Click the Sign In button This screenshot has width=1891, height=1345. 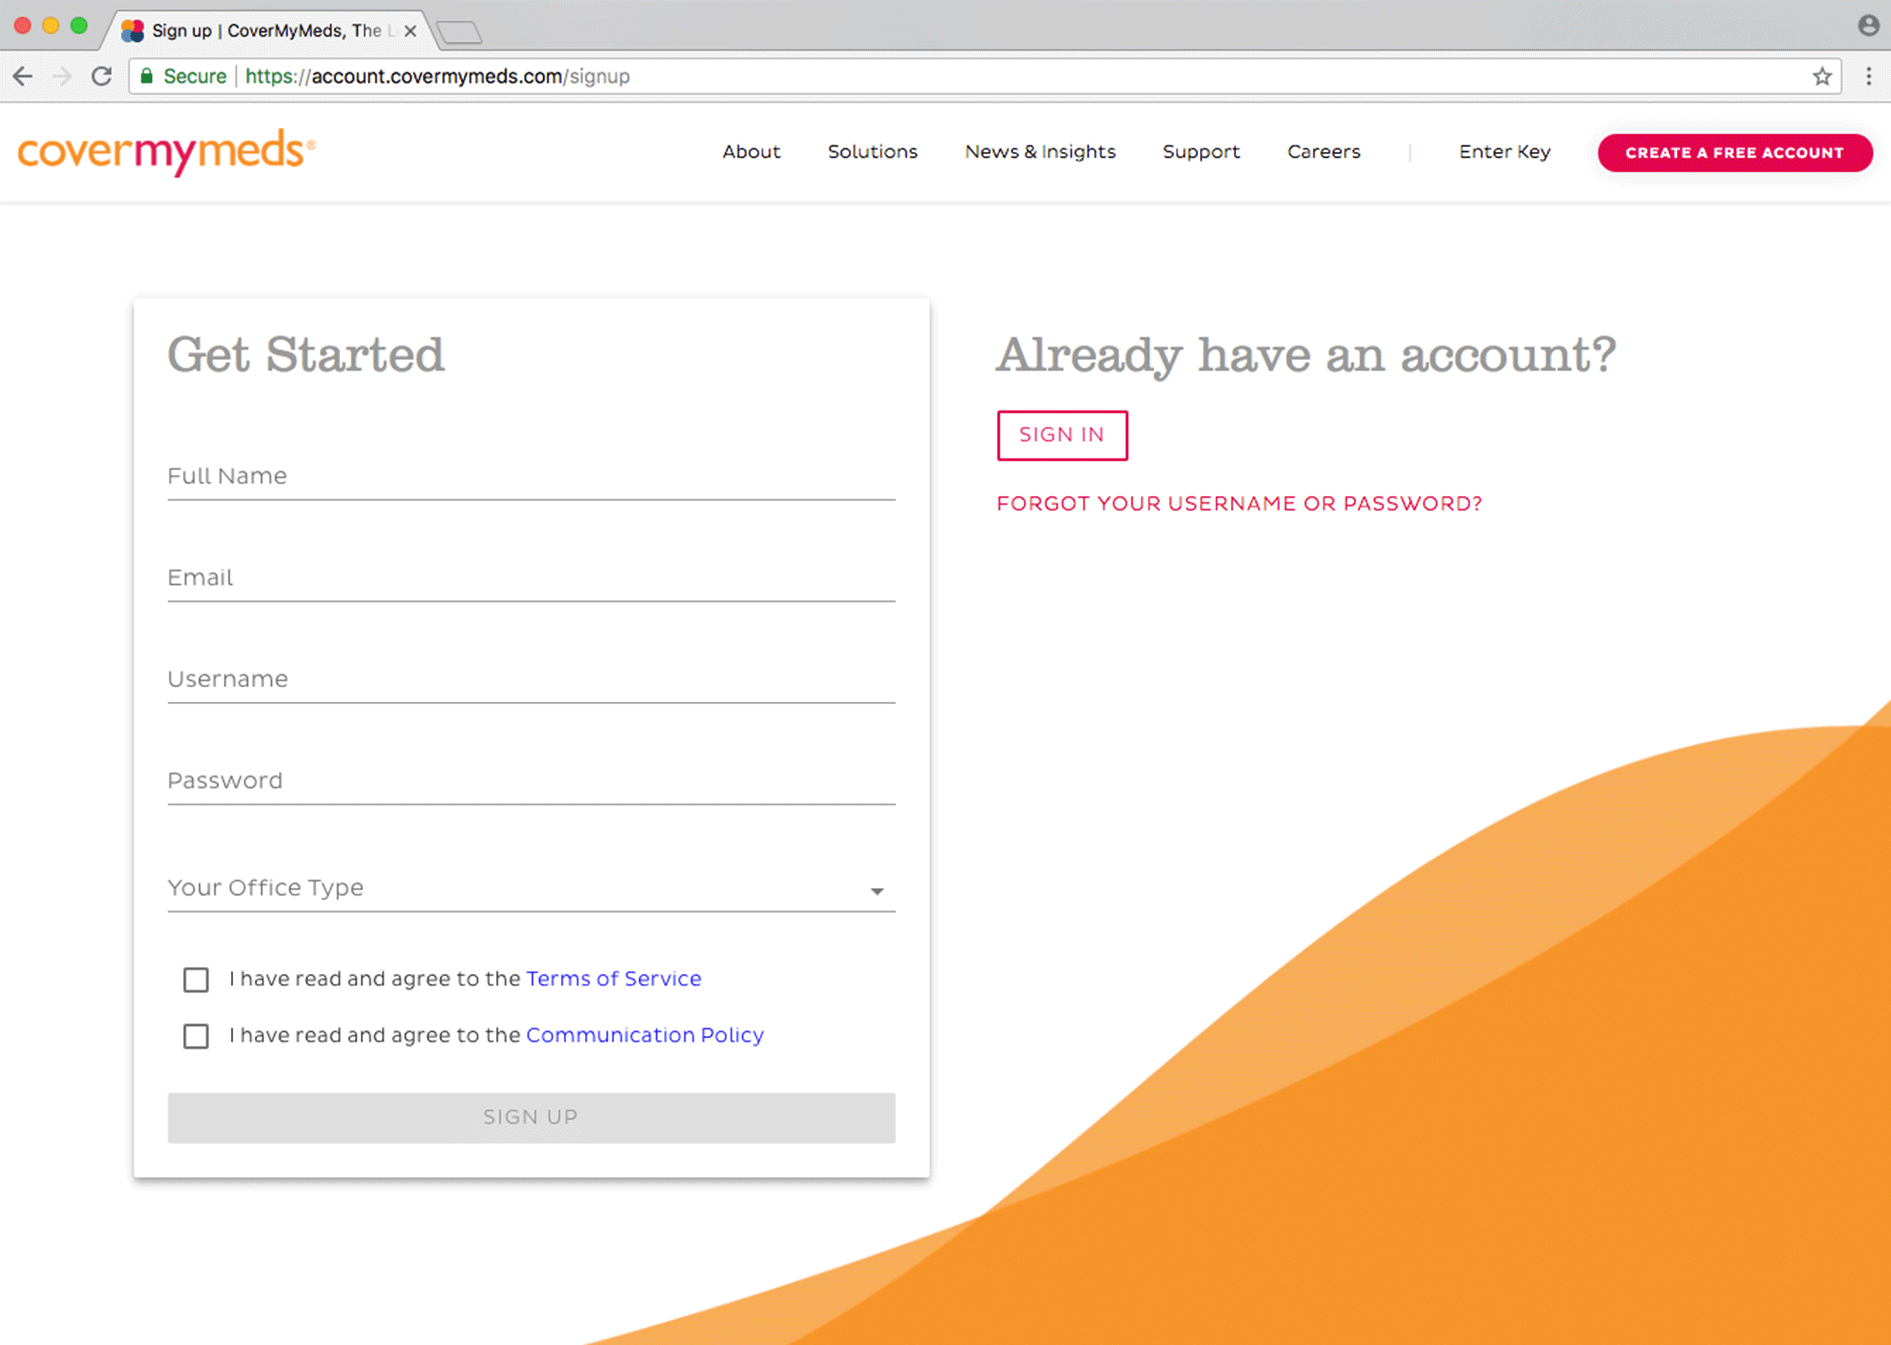point(1061,435)
